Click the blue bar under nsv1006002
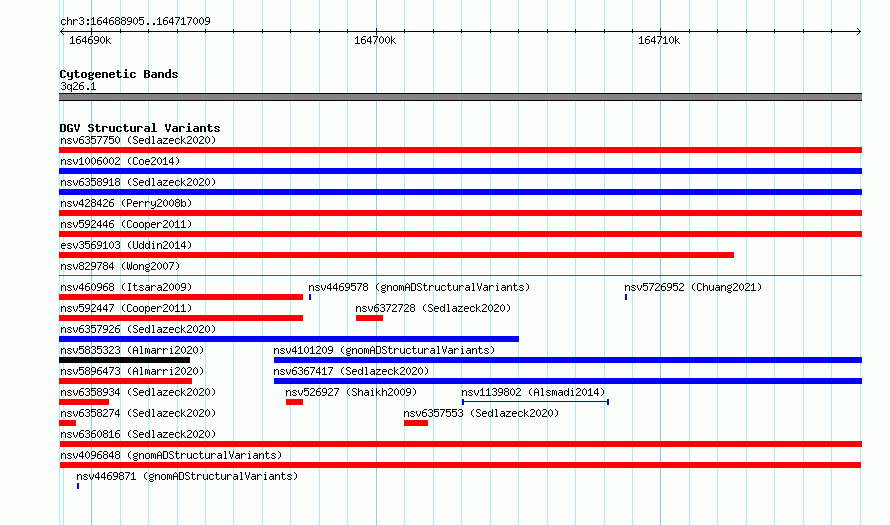 [460, 171]
